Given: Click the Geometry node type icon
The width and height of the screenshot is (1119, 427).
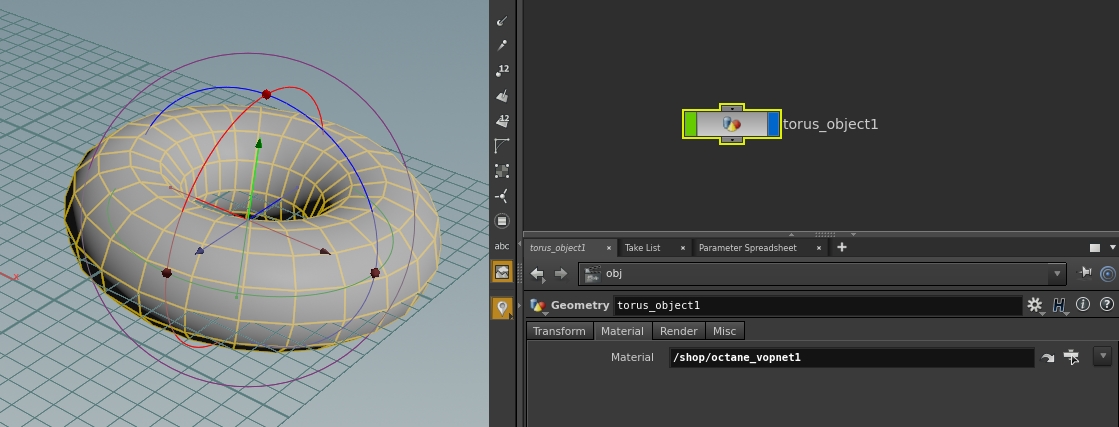Looking at the screenshot, I should pos(538,305).
